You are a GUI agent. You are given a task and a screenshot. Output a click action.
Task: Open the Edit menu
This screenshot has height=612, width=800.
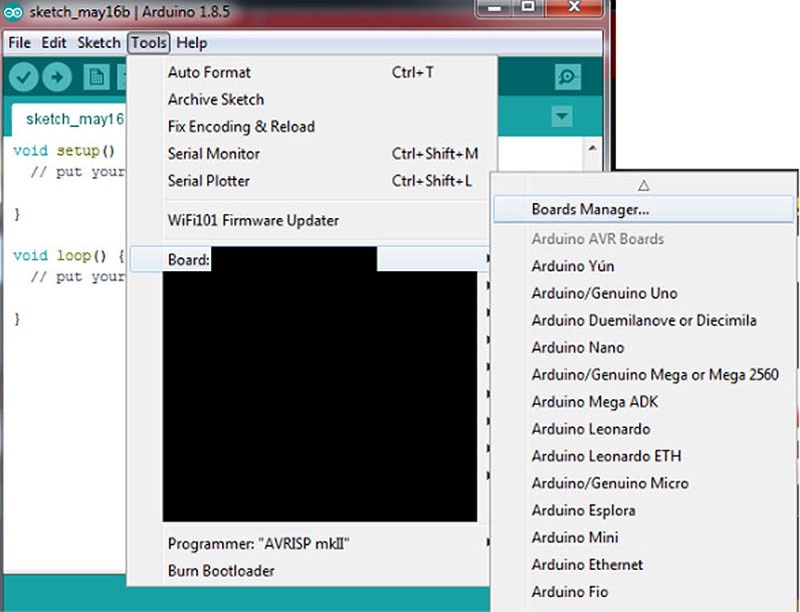click(x=54, y=43)
